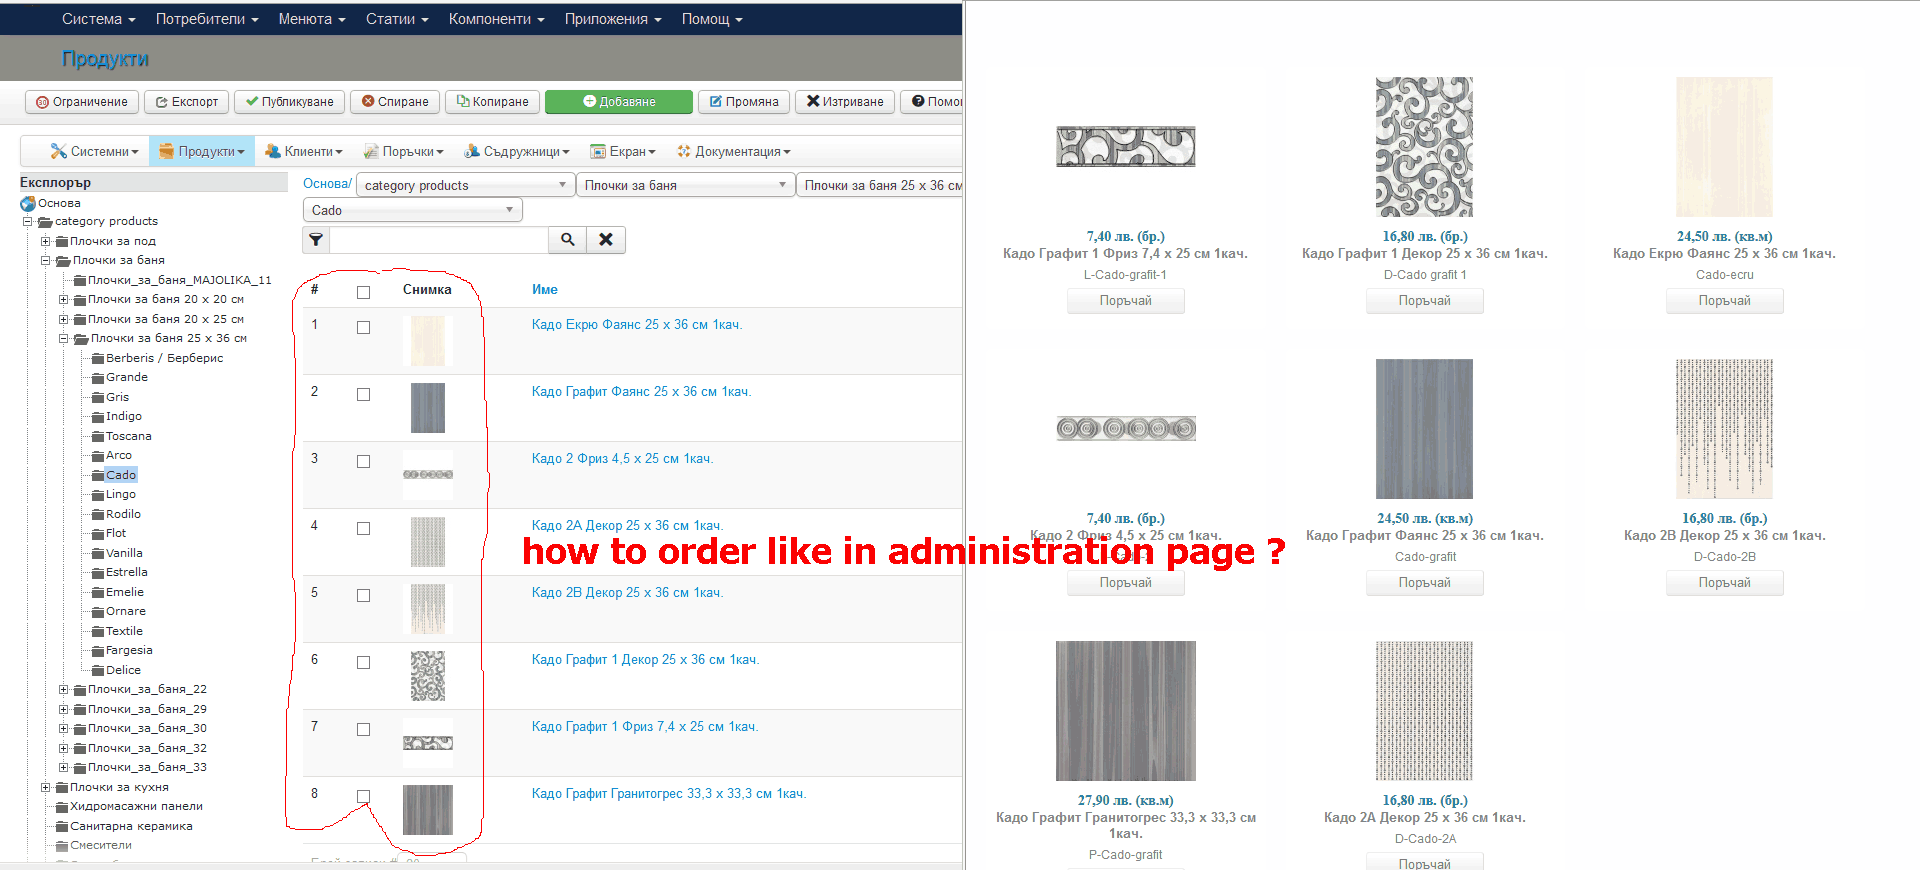Image resolution: width=1920 pixels, height=870 pixels.
Task: Check the box for Кадо Графит Гранитогрес row
Action: pos(363,796)
